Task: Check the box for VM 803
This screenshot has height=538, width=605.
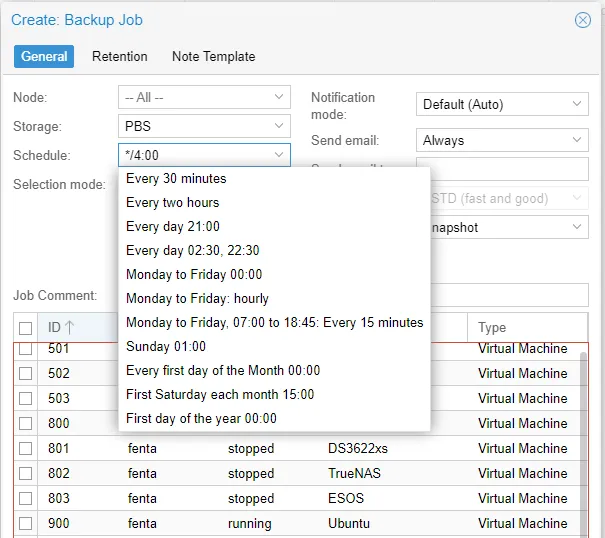Action: pos(25,498)
